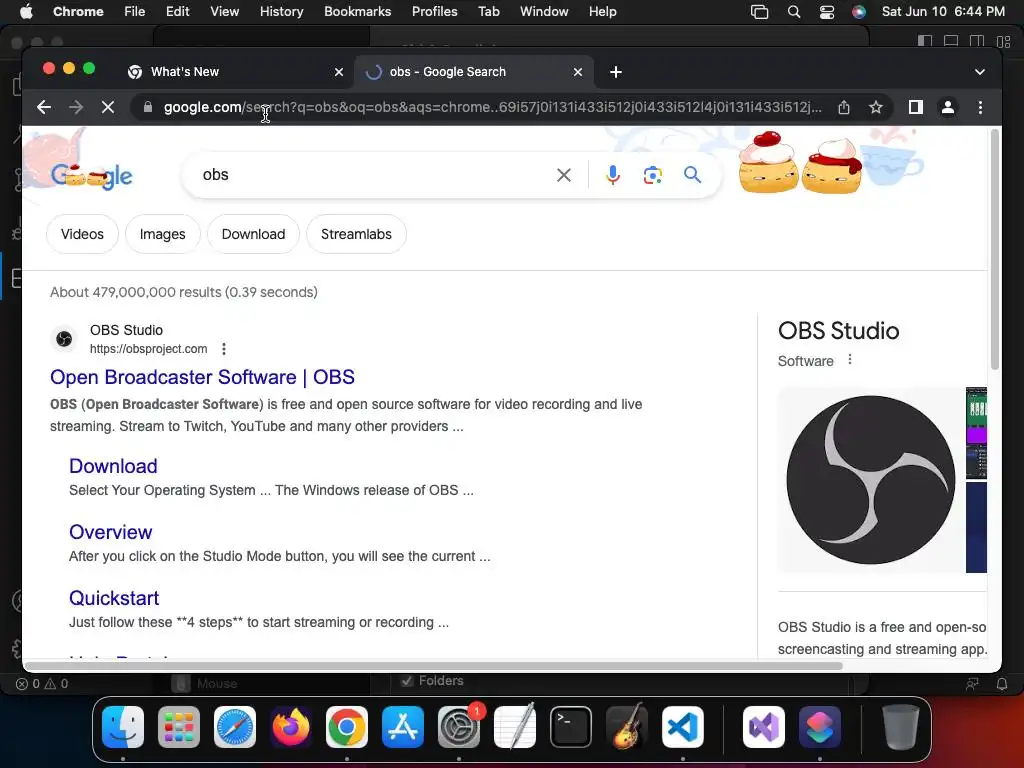Open the Bookmarks menu
This screenshot has width=1024, height=768.
coord(357,12)
